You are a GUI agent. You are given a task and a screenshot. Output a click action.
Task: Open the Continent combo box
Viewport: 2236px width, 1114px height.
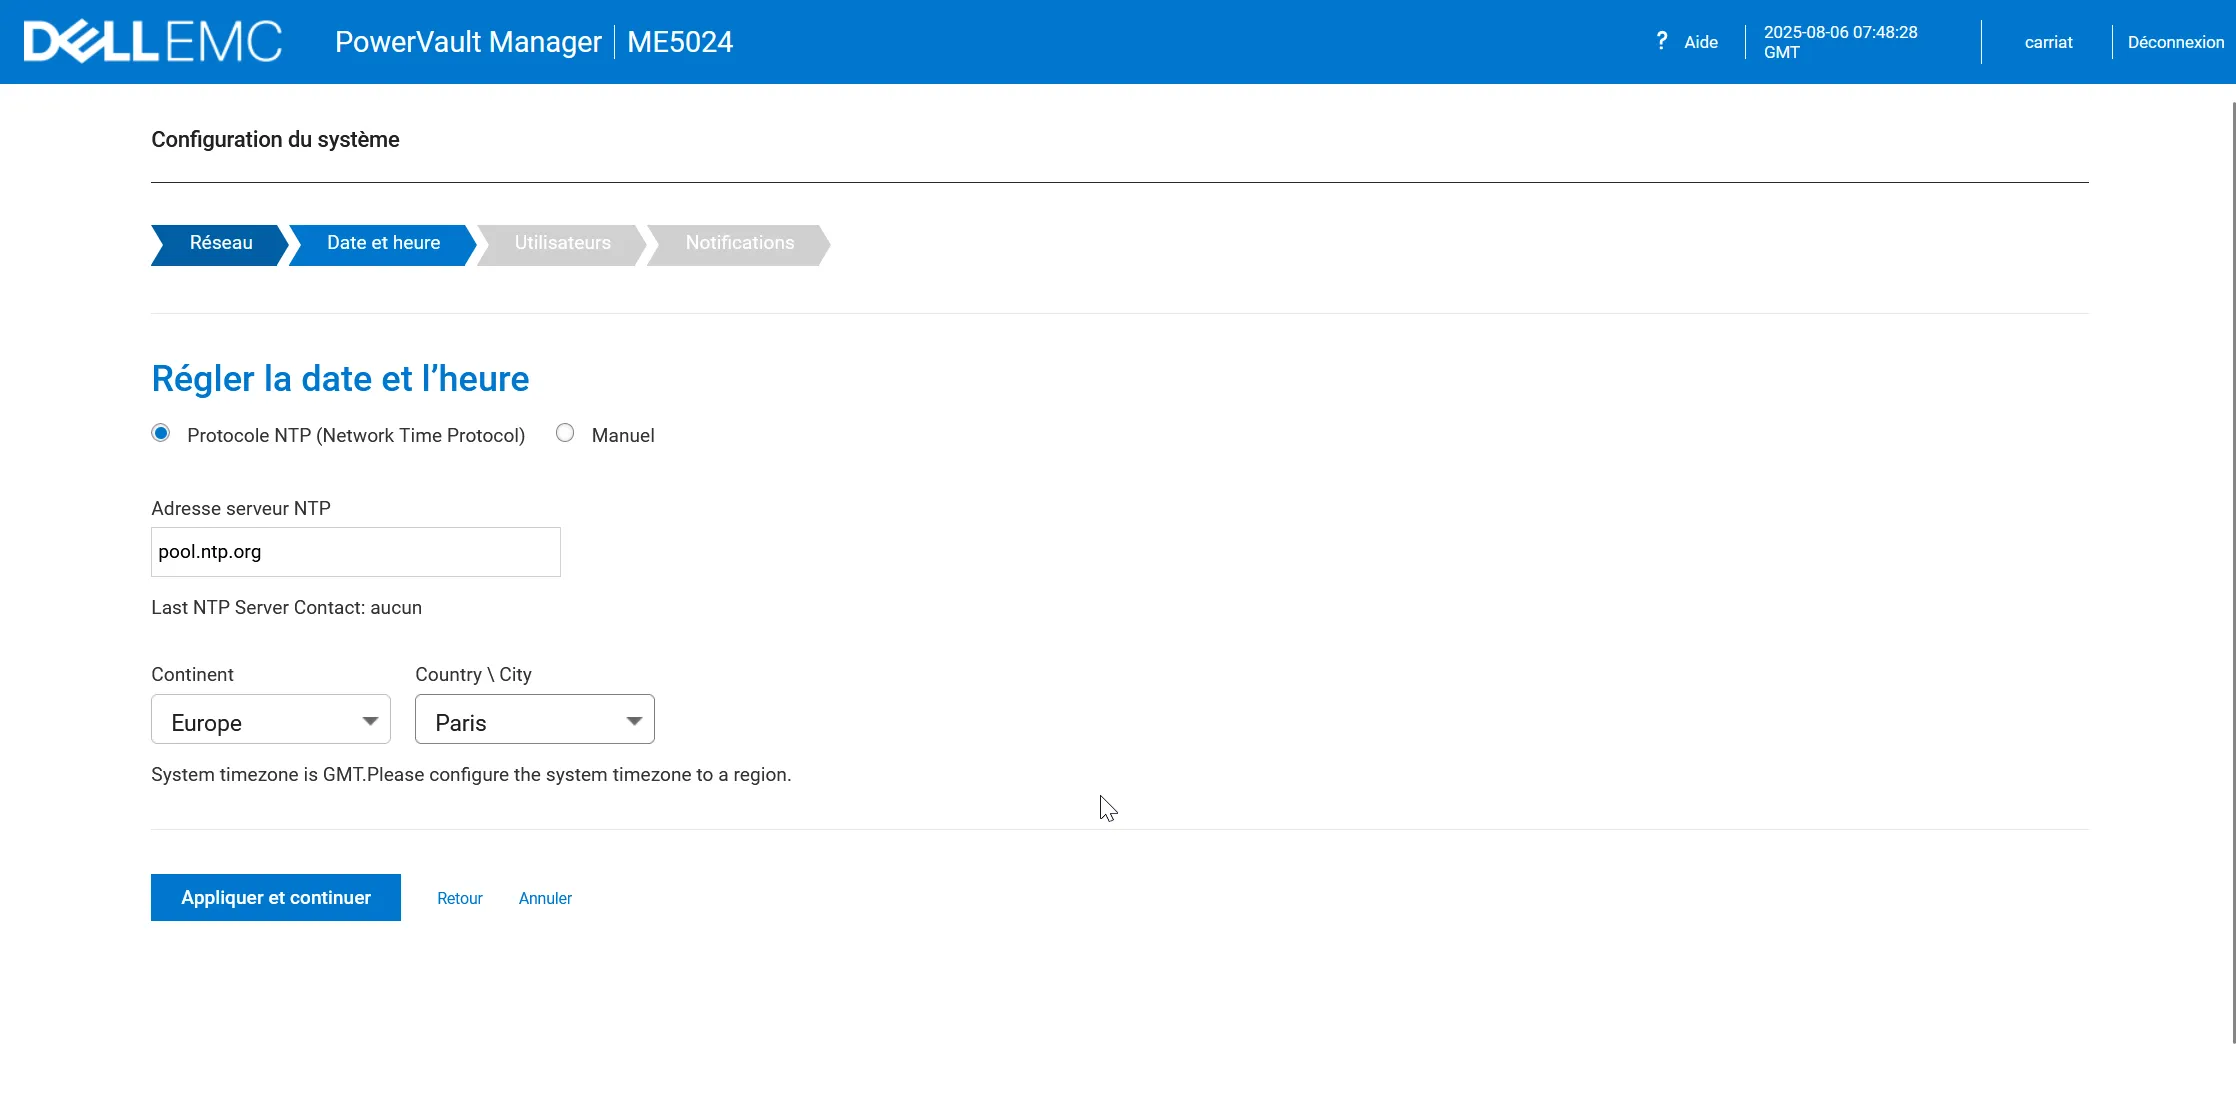(x=270, y=720)
